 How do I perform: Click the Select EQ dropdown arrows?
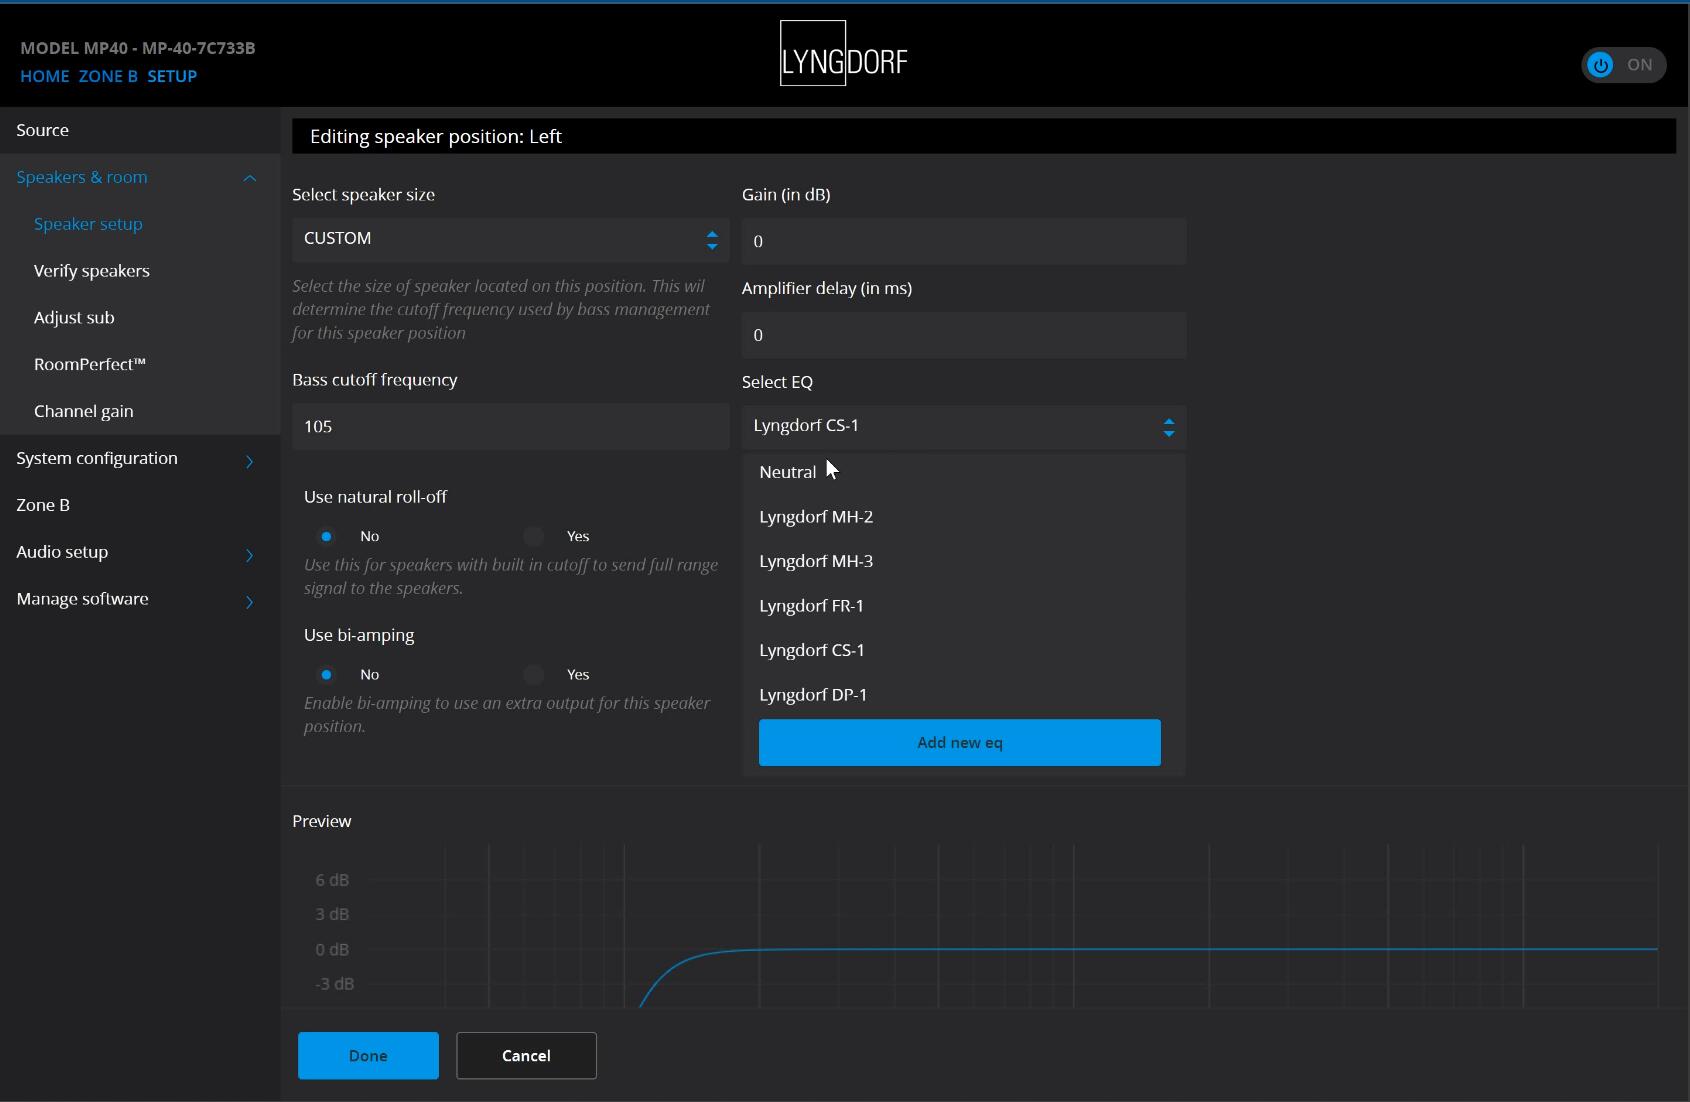coord(1168,427)
